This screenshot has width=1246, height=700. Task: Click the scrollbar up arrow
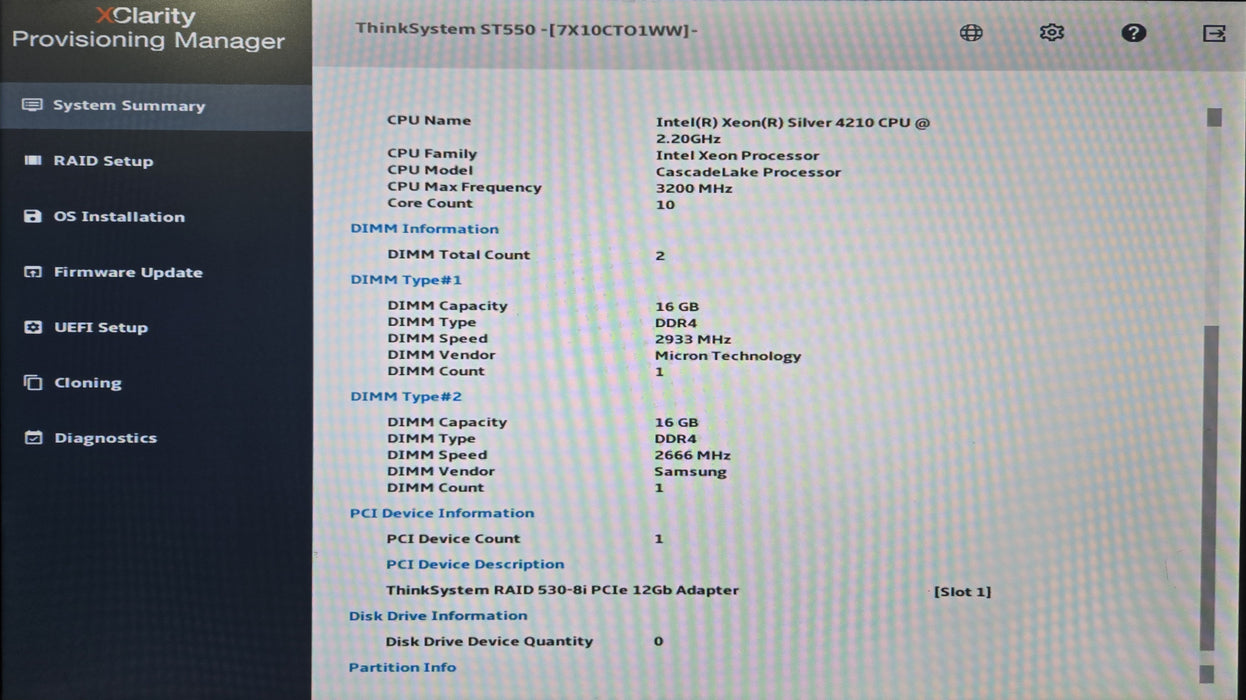(x=1214, y=117)
